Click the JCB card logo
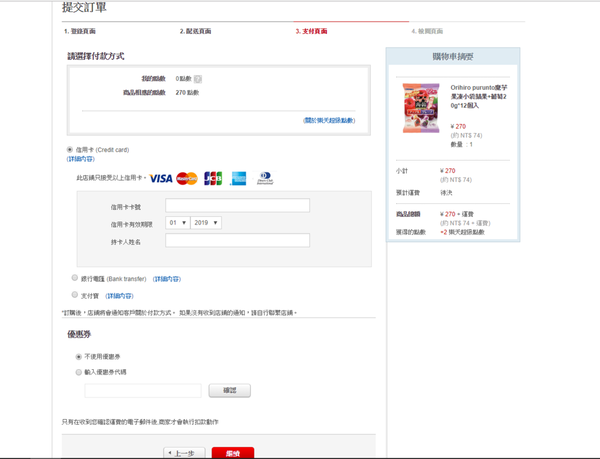This screenshot has height=459, width=600. point(212,179)
